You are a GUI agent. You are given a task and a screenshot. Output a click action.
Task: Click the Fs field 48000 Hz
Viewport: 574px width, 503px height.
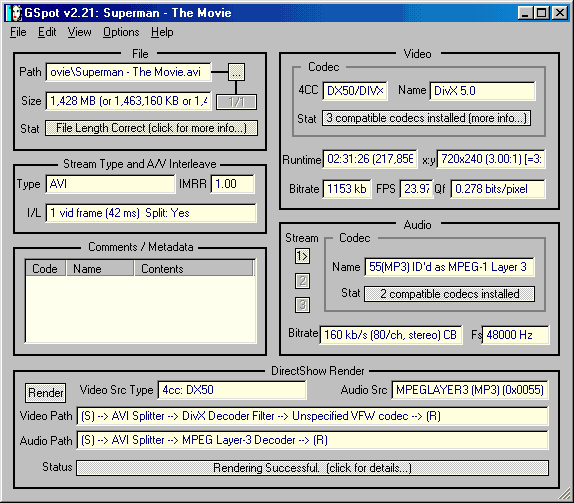515,335
